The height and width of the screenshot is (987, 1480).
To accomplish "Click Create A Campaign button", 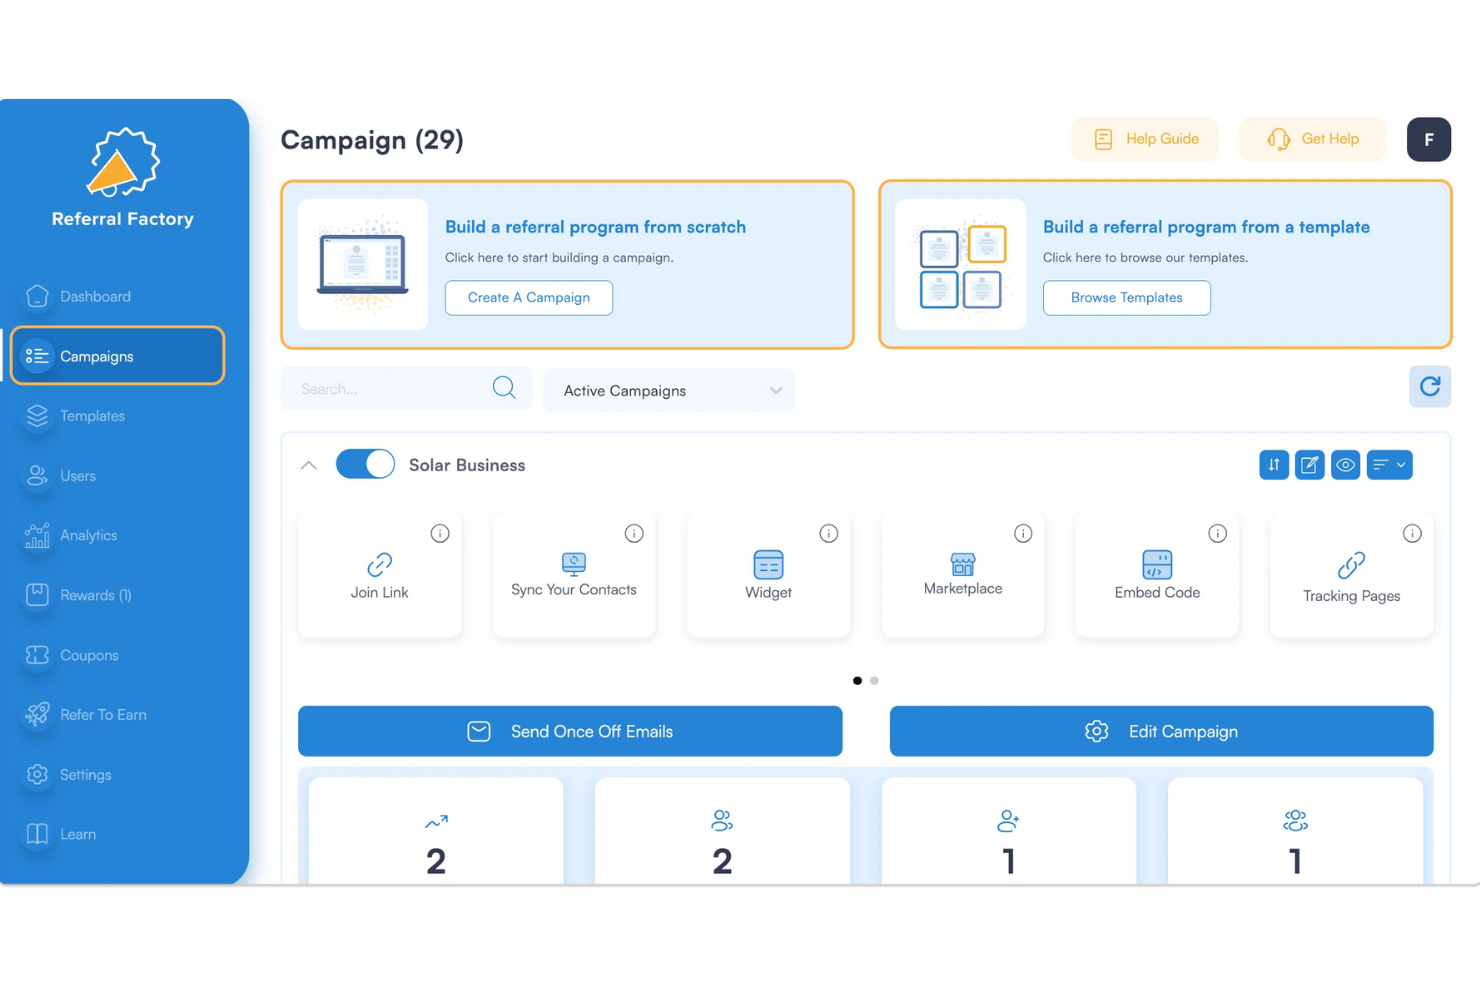I will [x=529, y=298].
